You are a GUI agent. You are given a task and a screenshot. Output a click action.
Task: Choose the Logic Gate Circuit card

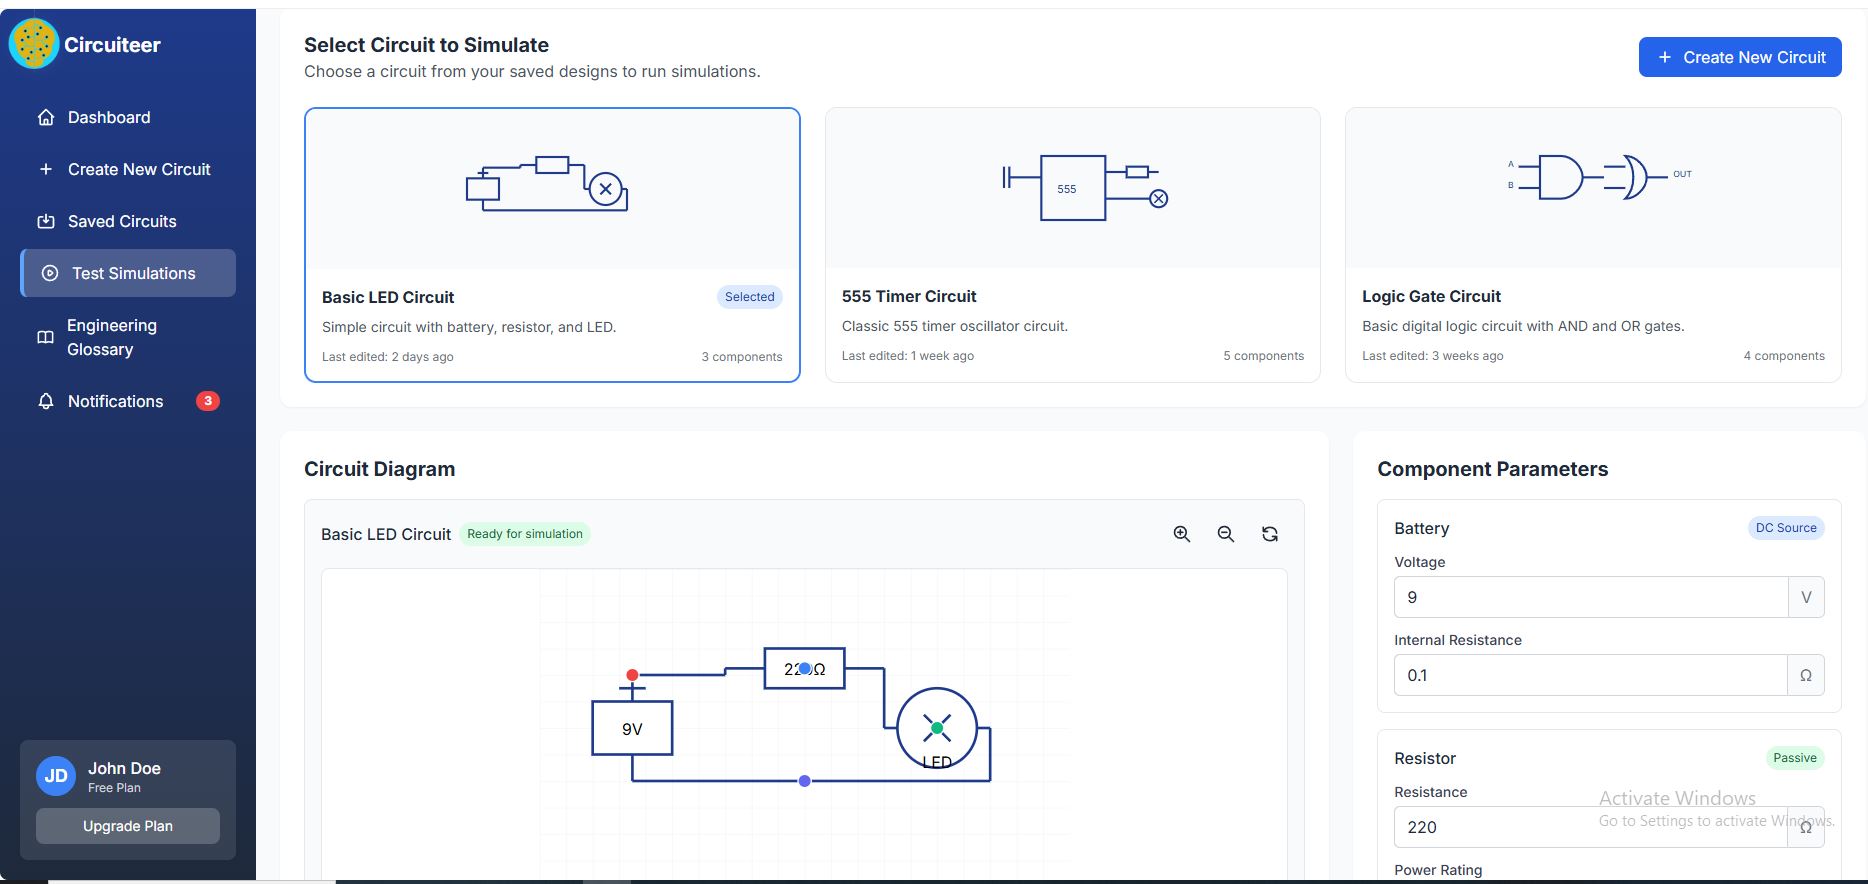click(1592, 245)
